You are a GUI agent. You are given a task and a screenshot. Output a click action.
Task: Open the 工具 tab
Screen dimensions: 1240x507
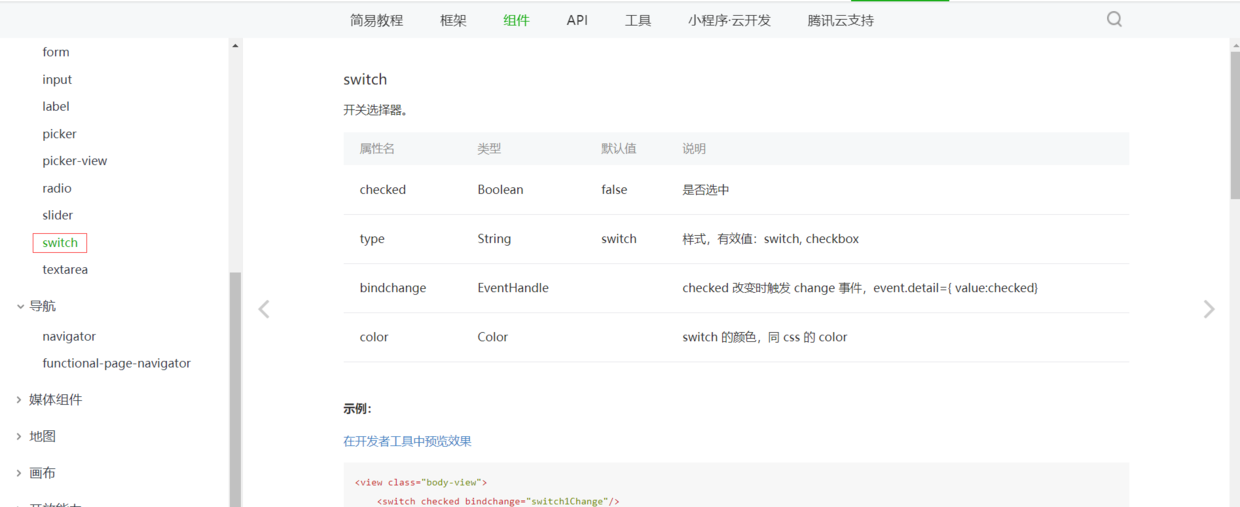pyautogui.click(x=638, y=20)
